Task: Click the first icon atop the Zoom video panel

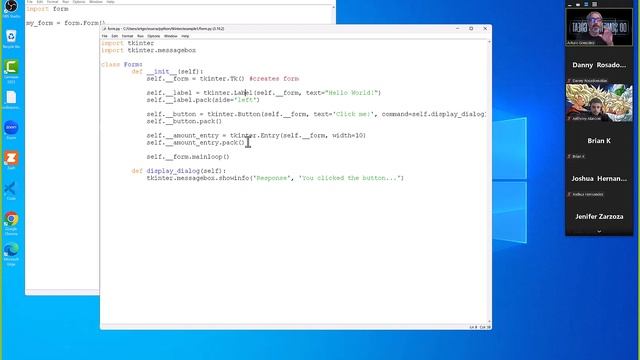Action: point(570,4)
